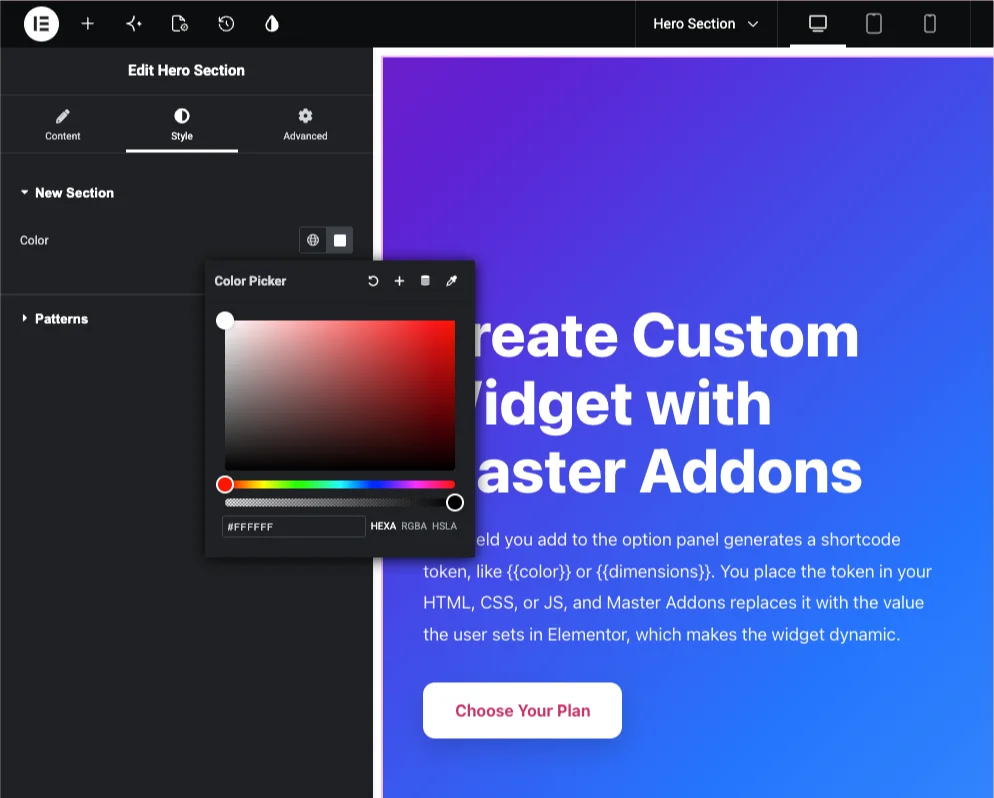Activate the eyedropper tool
Screen dimensions: 994x798
click(x=451, y=281)
